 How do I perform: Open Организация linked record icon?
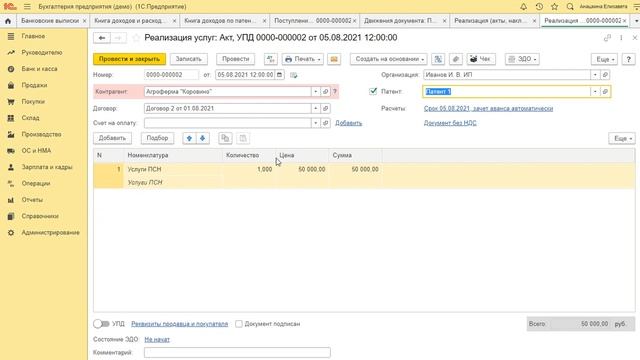coord(605,75)
